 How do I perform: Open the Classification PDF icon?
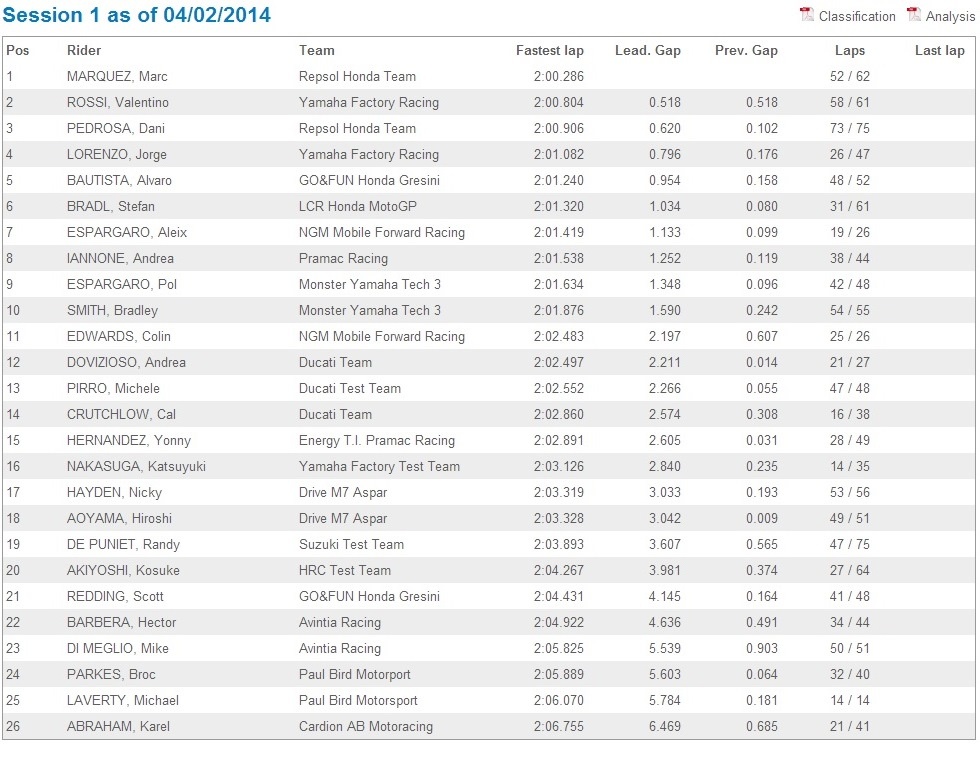click(807, 14)
